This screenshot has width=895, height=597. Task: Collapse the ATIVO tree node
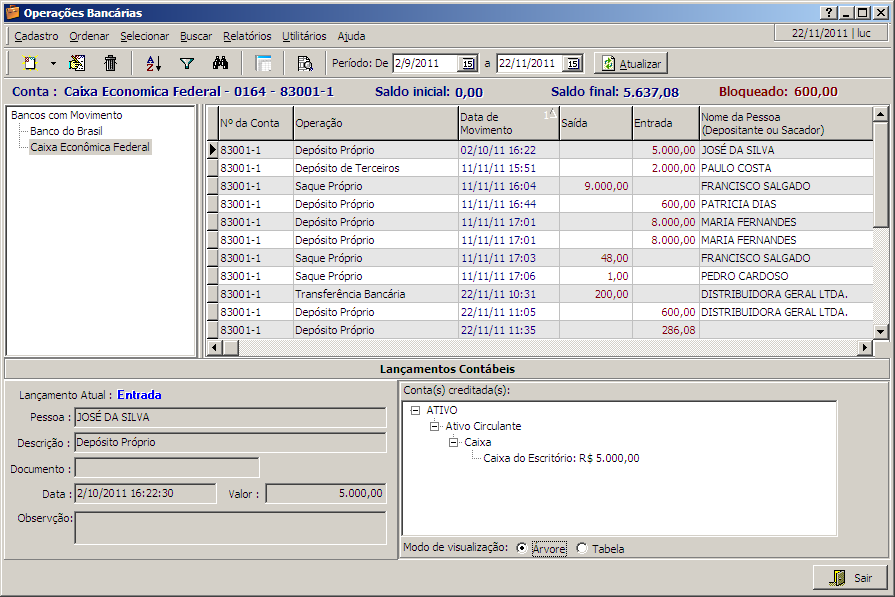(x=416, y=410)
